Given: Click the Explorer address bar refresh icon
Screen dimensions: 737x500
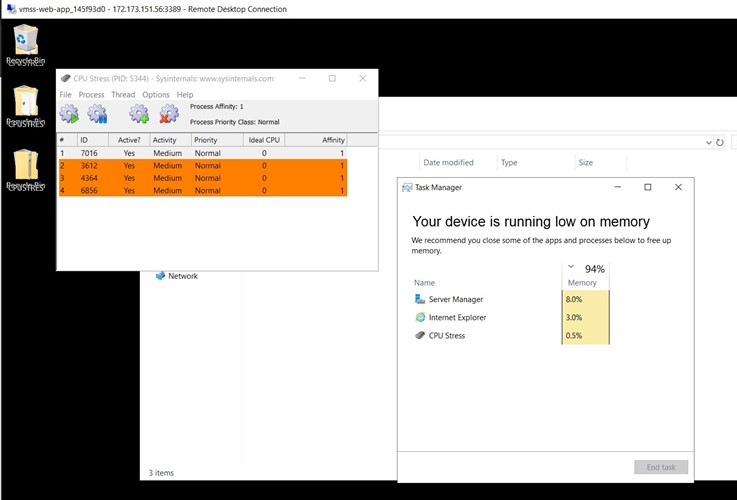Looking at the screenshot, I should click(720, 142).
